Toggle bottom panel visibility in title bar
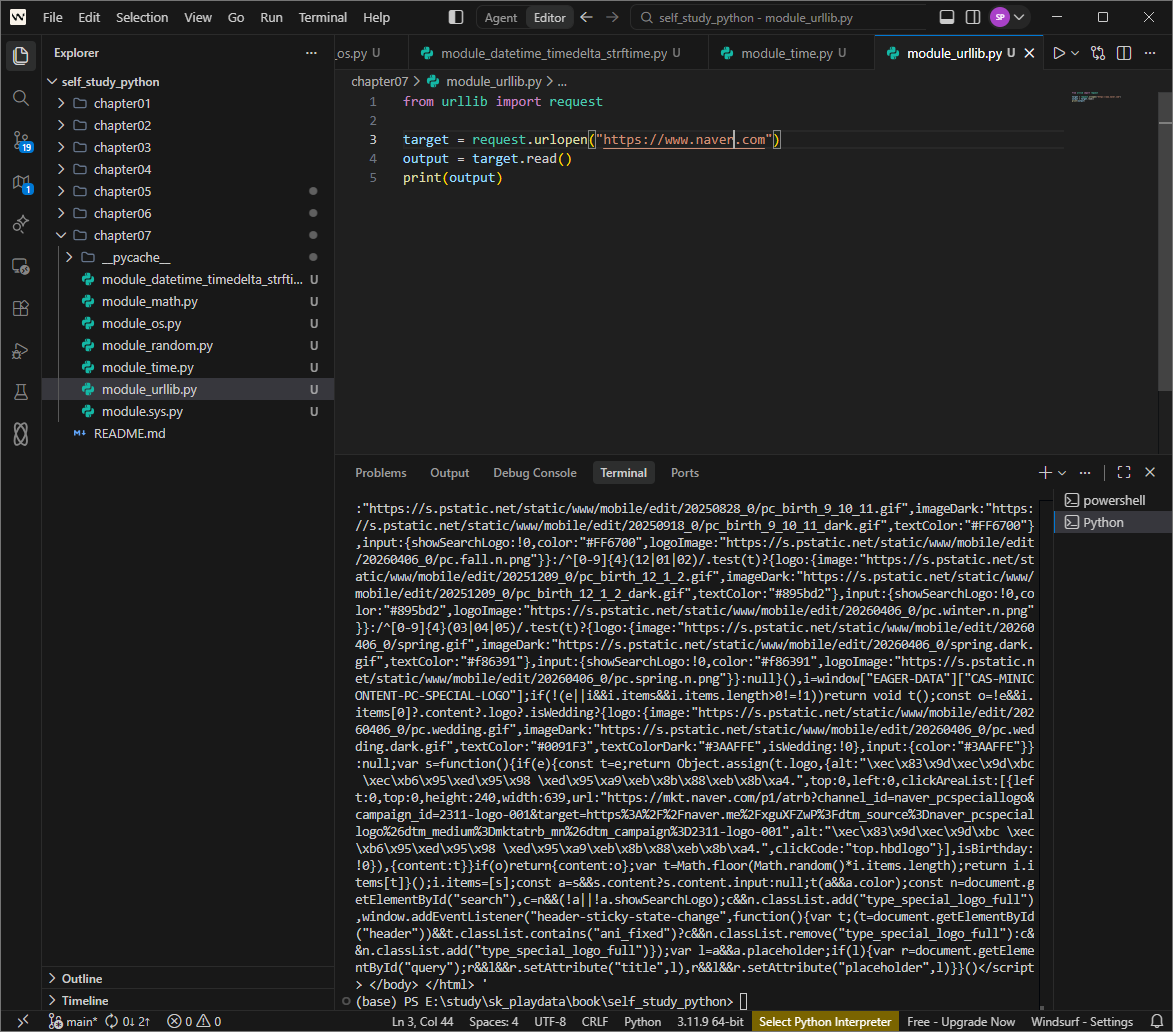Viewport: 1173px width, 1032px height. click(946, 17)
